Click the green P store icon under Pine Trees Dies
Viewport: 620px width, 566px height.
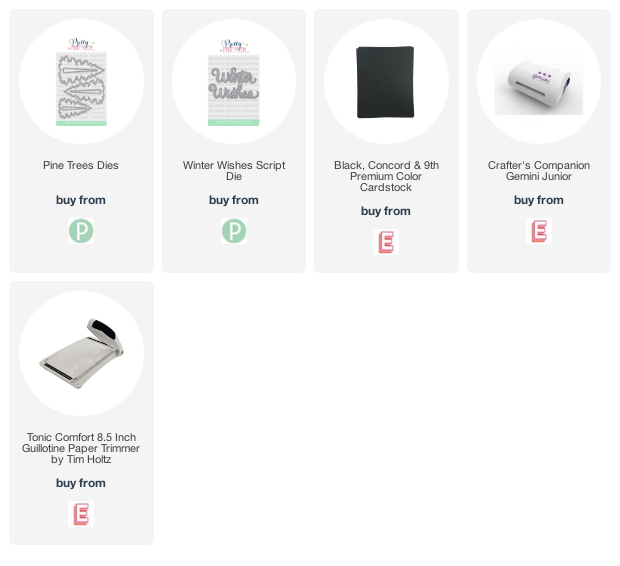81,231
